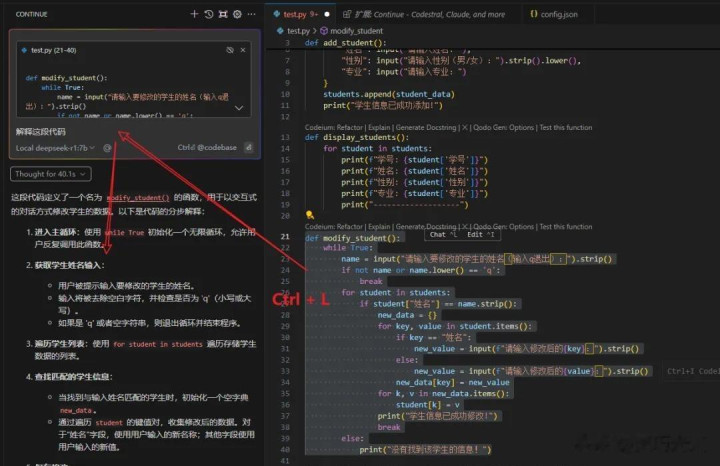Click the 获取学生姓名输入 heading in chat reply

(69, 265)
